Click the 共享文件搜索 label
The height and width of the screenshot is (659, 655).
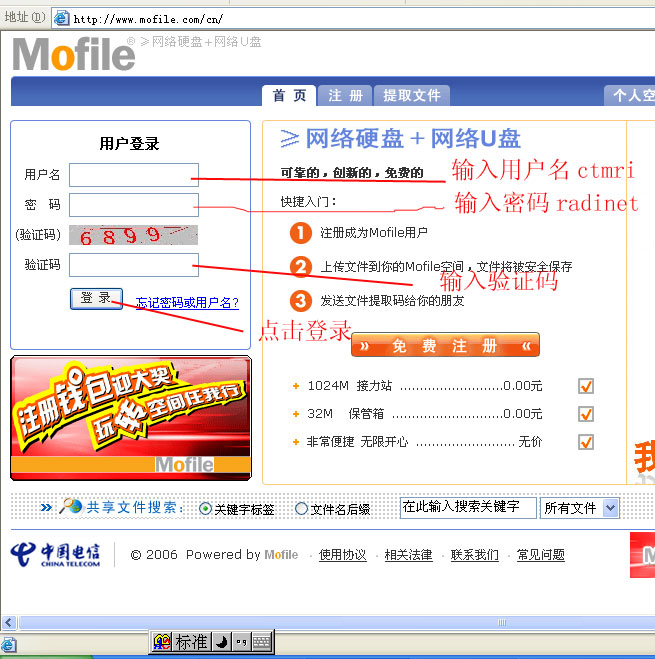[x=135, y=507]
